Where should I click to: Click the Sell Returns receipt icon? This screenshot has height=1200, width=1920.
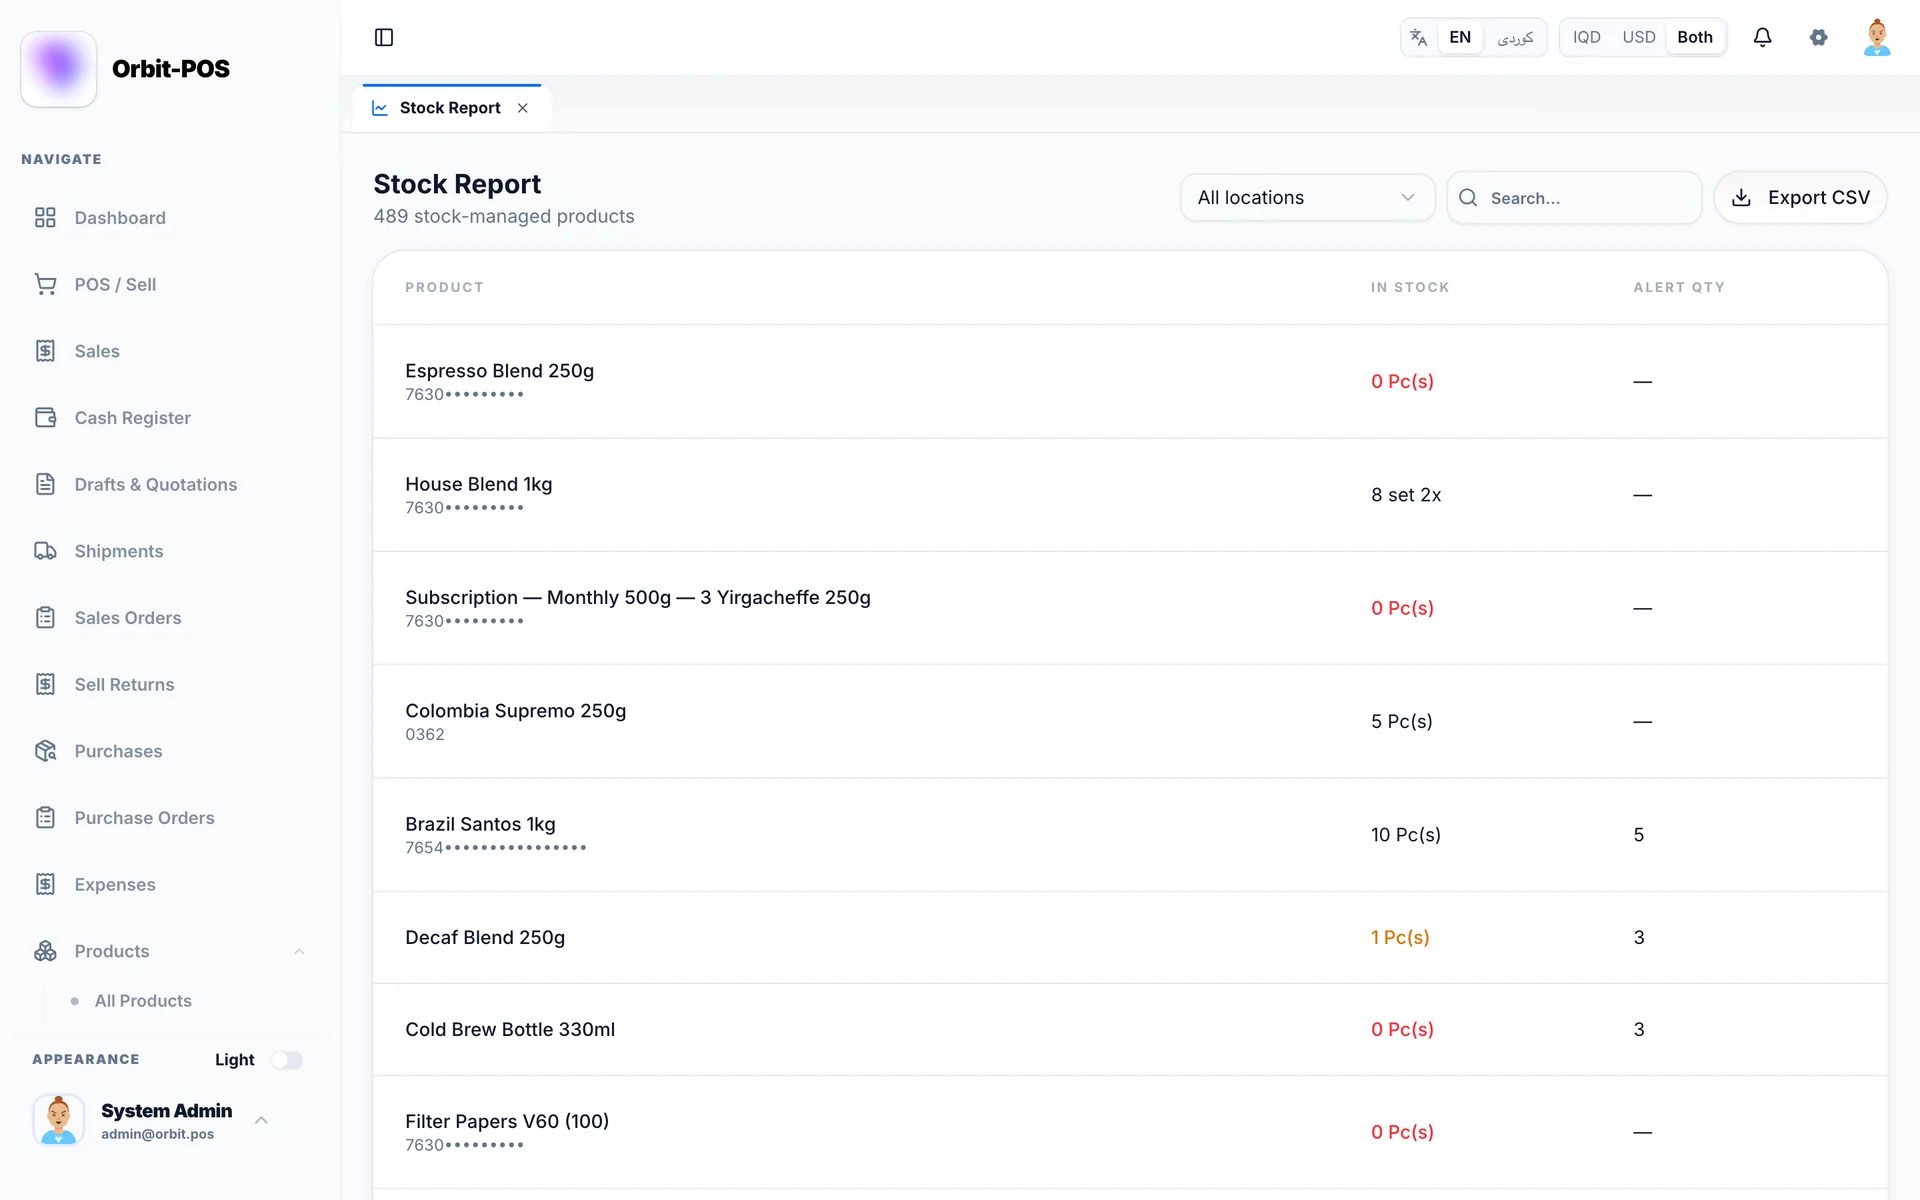(45, 684)
